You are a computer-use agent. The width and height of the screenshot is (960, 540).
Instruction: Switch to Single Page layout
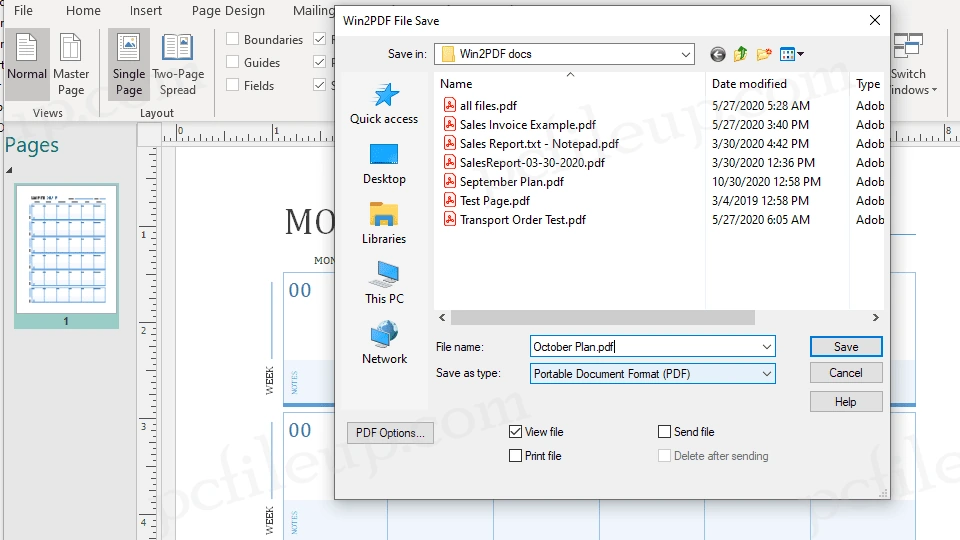(129, 62)
